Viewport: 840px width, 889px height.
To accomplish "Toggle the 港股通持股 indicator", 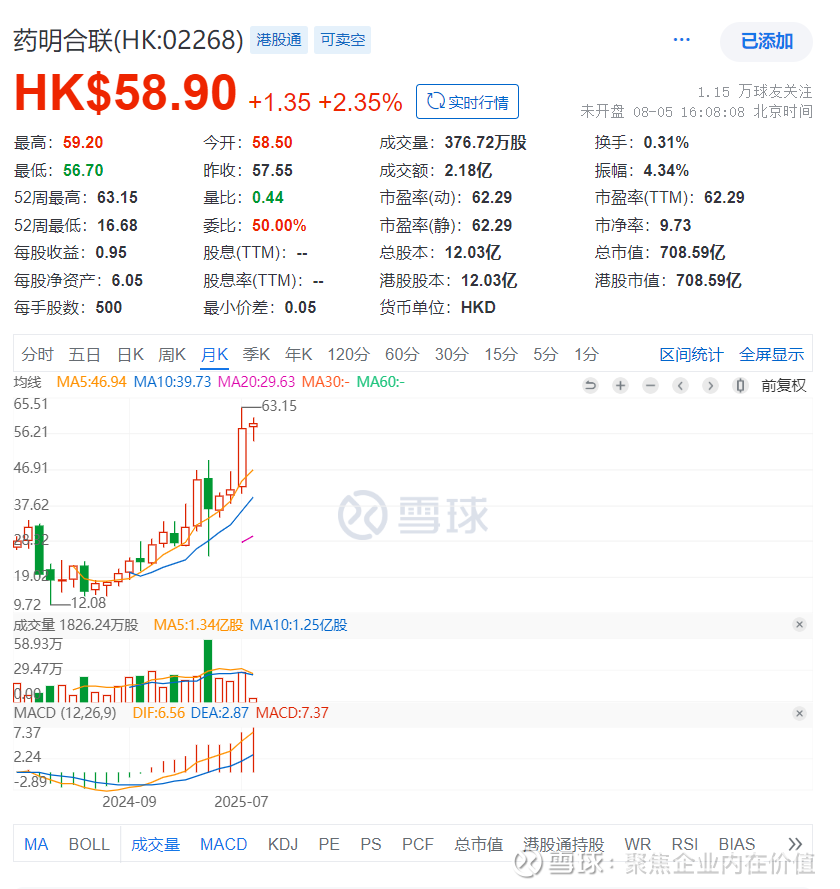I will (563, 844).
